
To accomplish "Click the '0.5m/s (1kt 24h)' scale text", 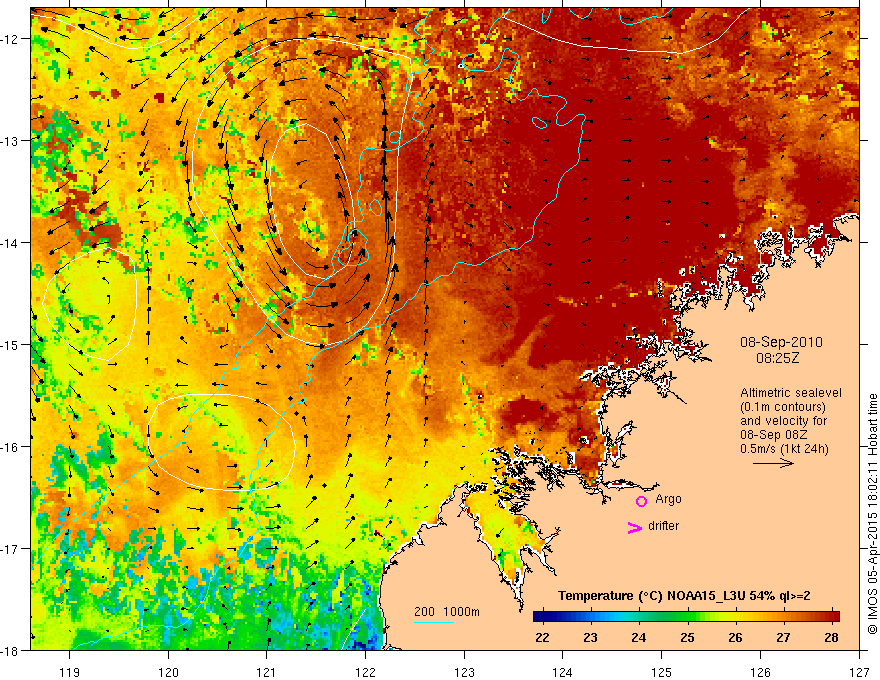I will tap(784, 448).
